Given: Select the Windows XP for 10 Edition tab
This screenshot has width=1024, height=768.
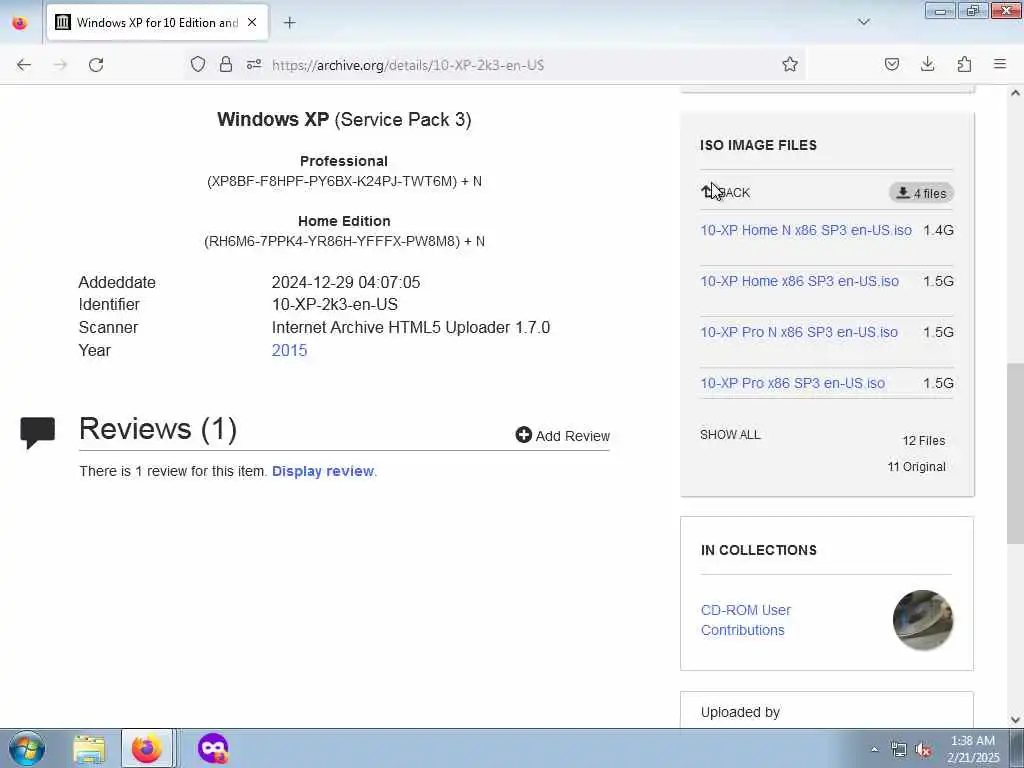Looking at the screenshot, I should pyautogui.click(x=157, y=23).
